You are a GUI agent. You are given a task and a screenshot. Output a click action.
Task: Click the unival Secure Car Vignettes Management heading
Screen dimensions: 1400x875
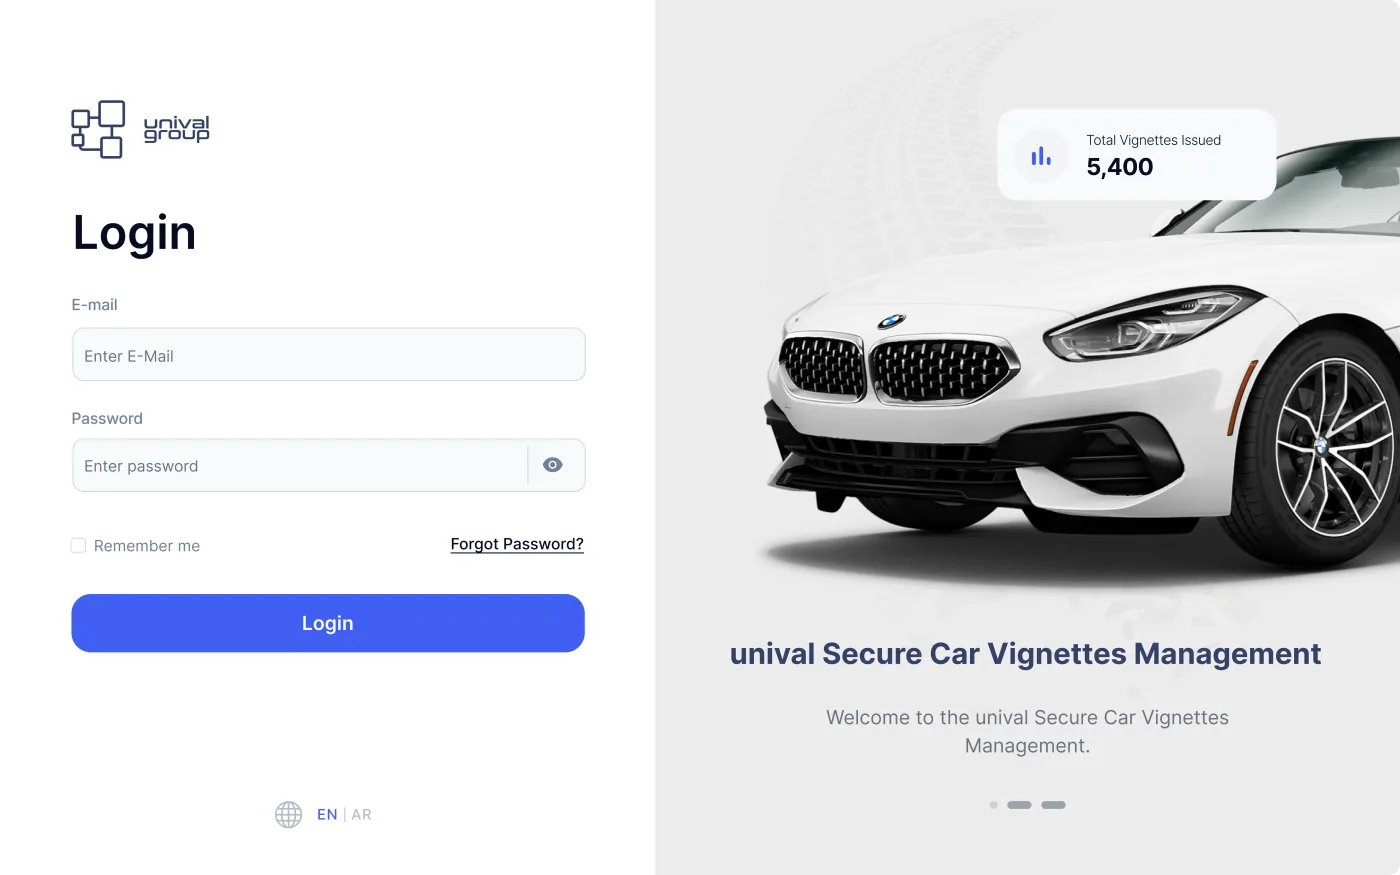point(1025,654)
